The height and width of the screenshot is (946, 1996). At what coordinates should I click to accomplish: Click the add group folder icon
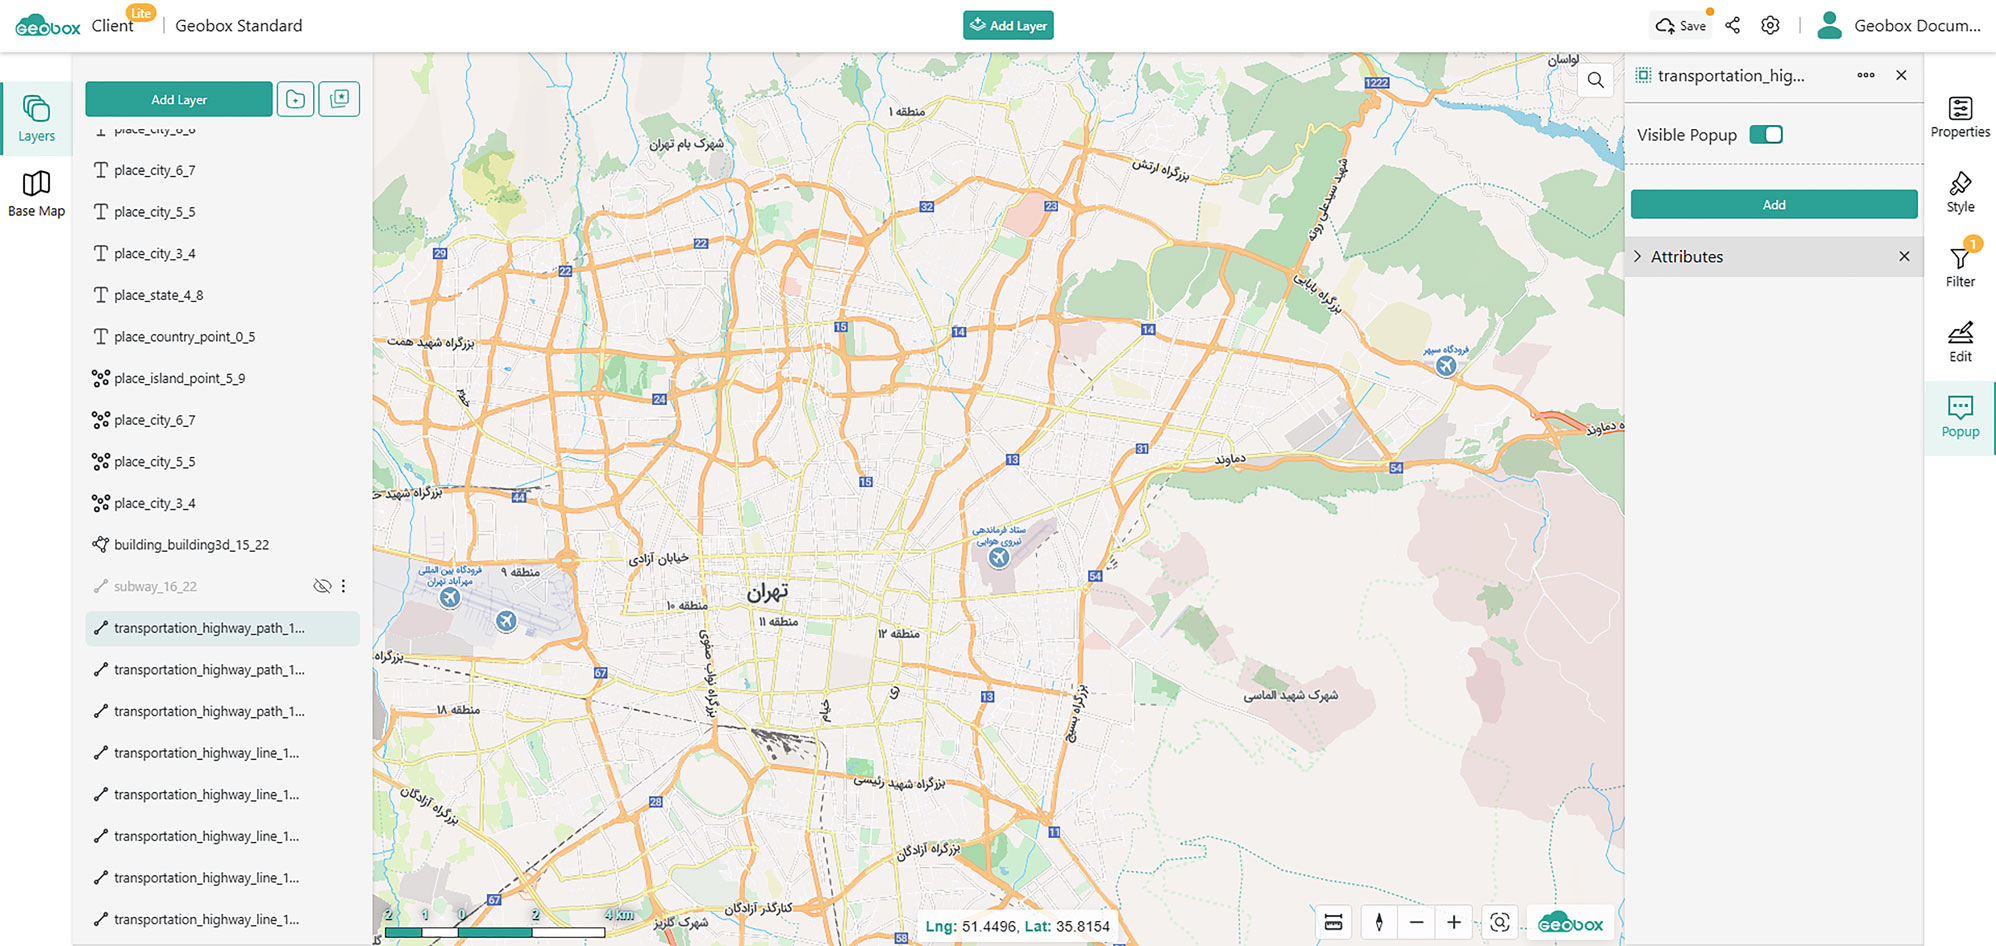[x=295, y=99]
